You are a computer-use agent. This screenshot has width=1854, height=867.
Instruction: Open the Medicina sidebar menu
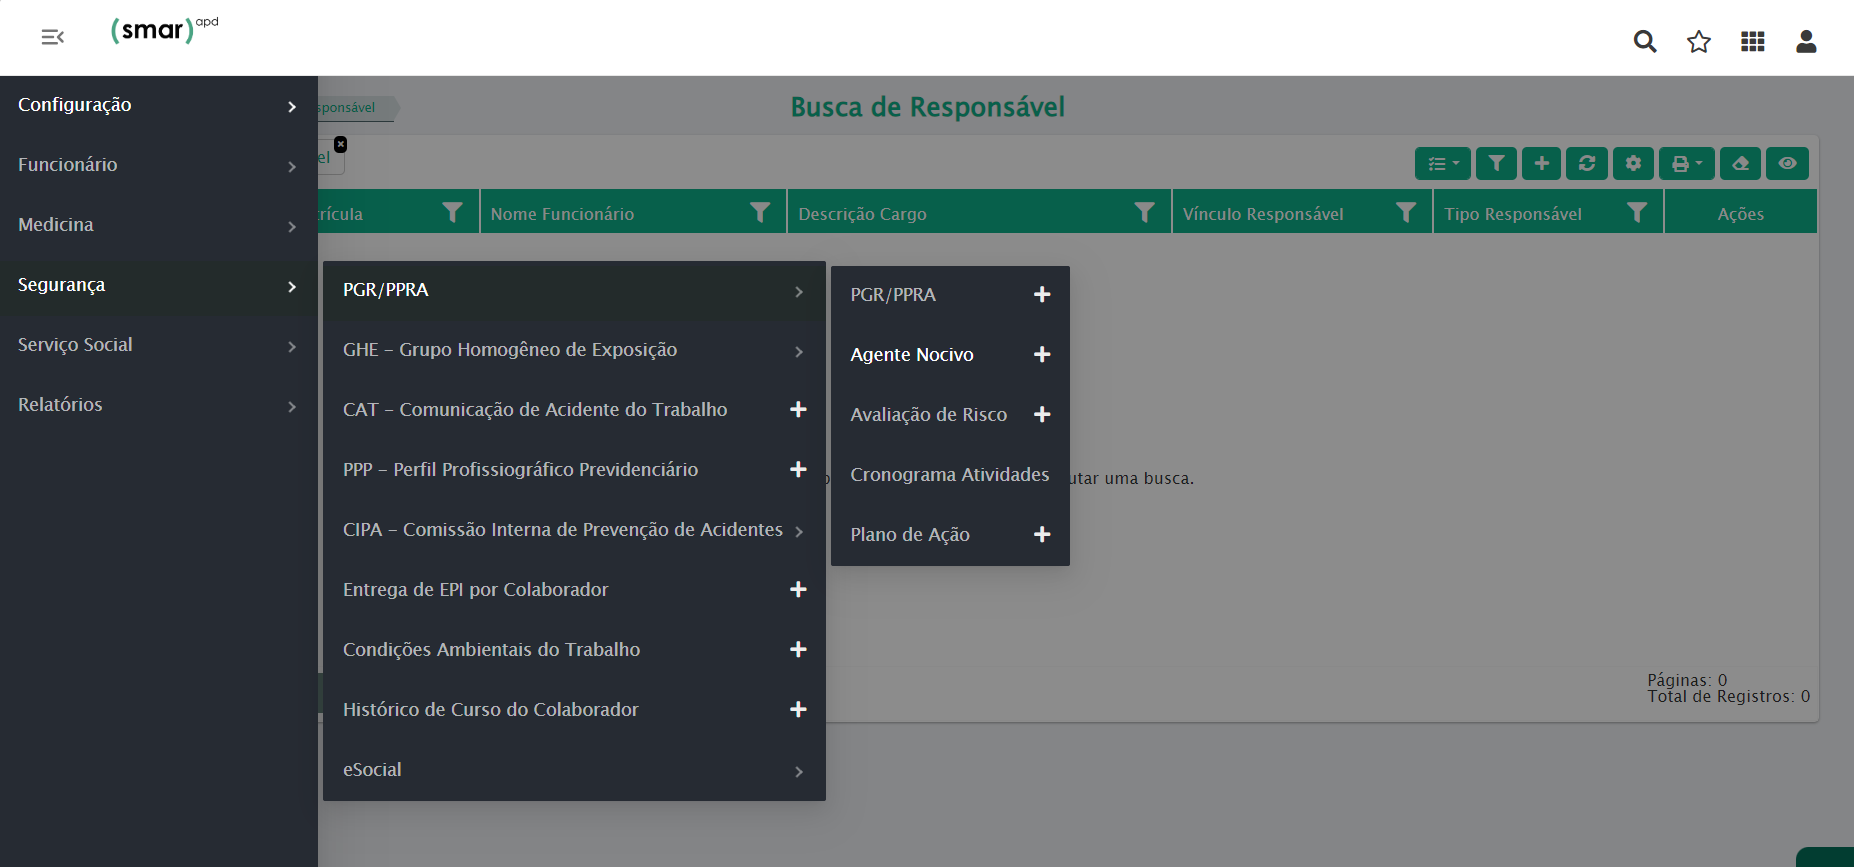tap(158, 225)
